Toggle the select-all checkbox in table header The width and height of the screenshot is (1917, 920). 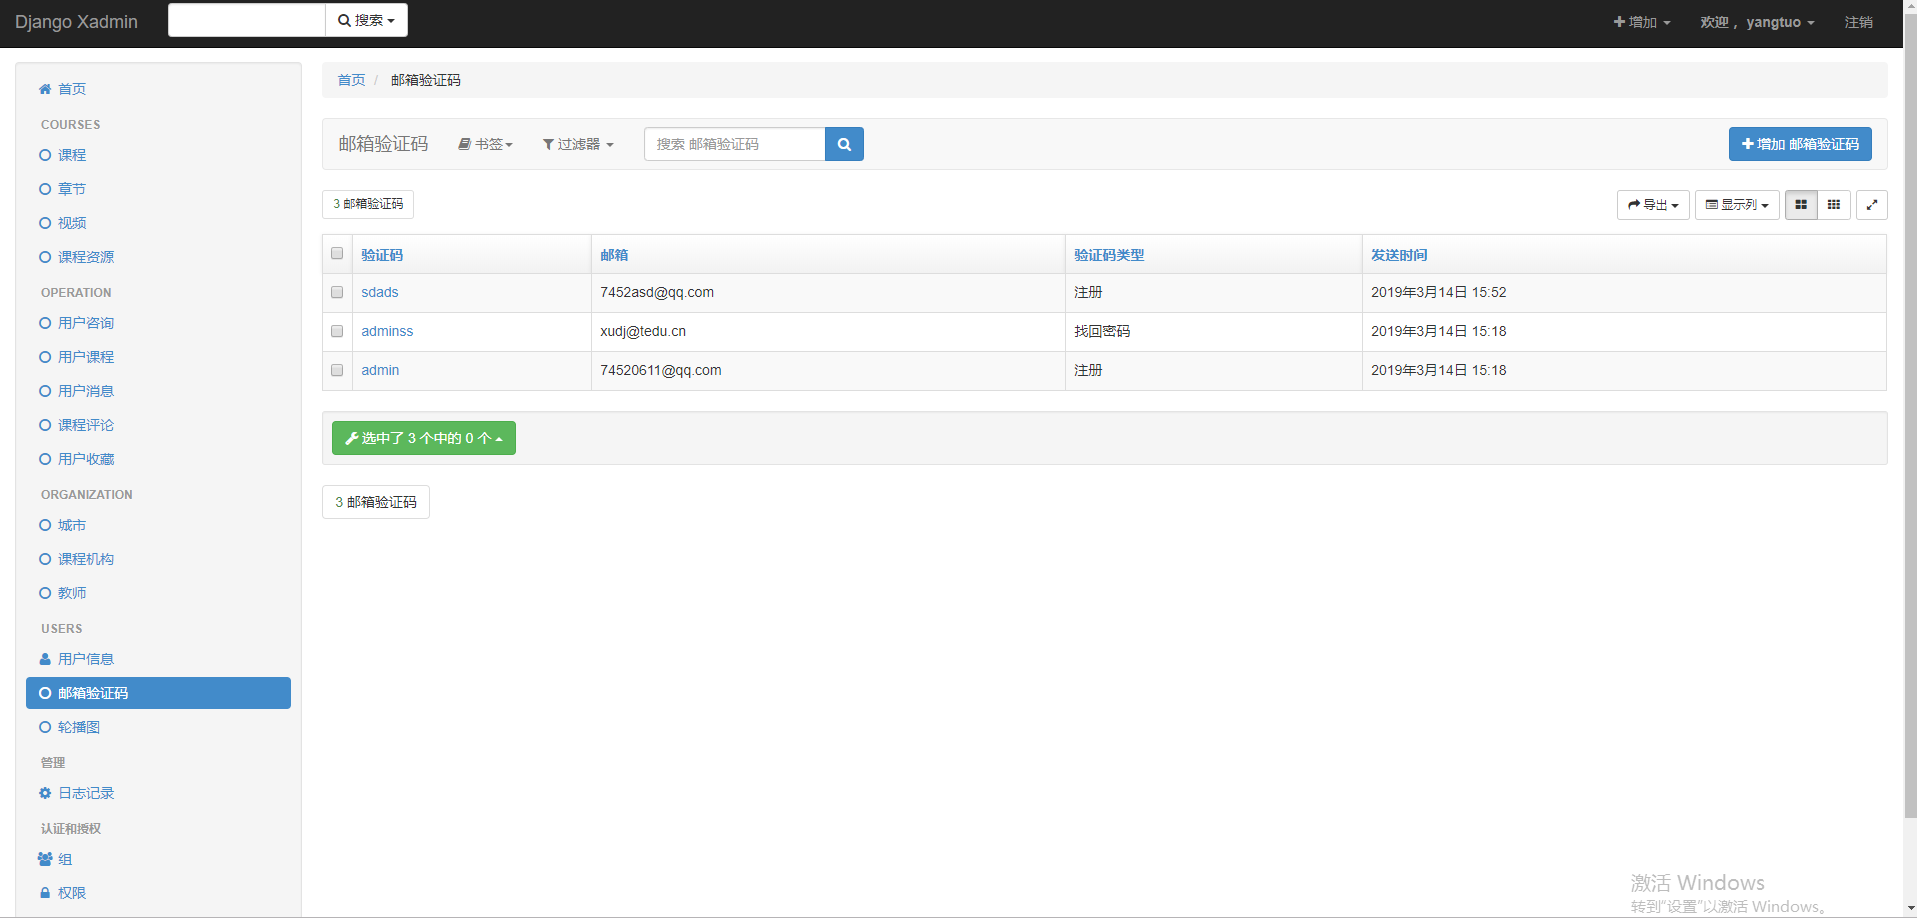(x=337, y=254)
